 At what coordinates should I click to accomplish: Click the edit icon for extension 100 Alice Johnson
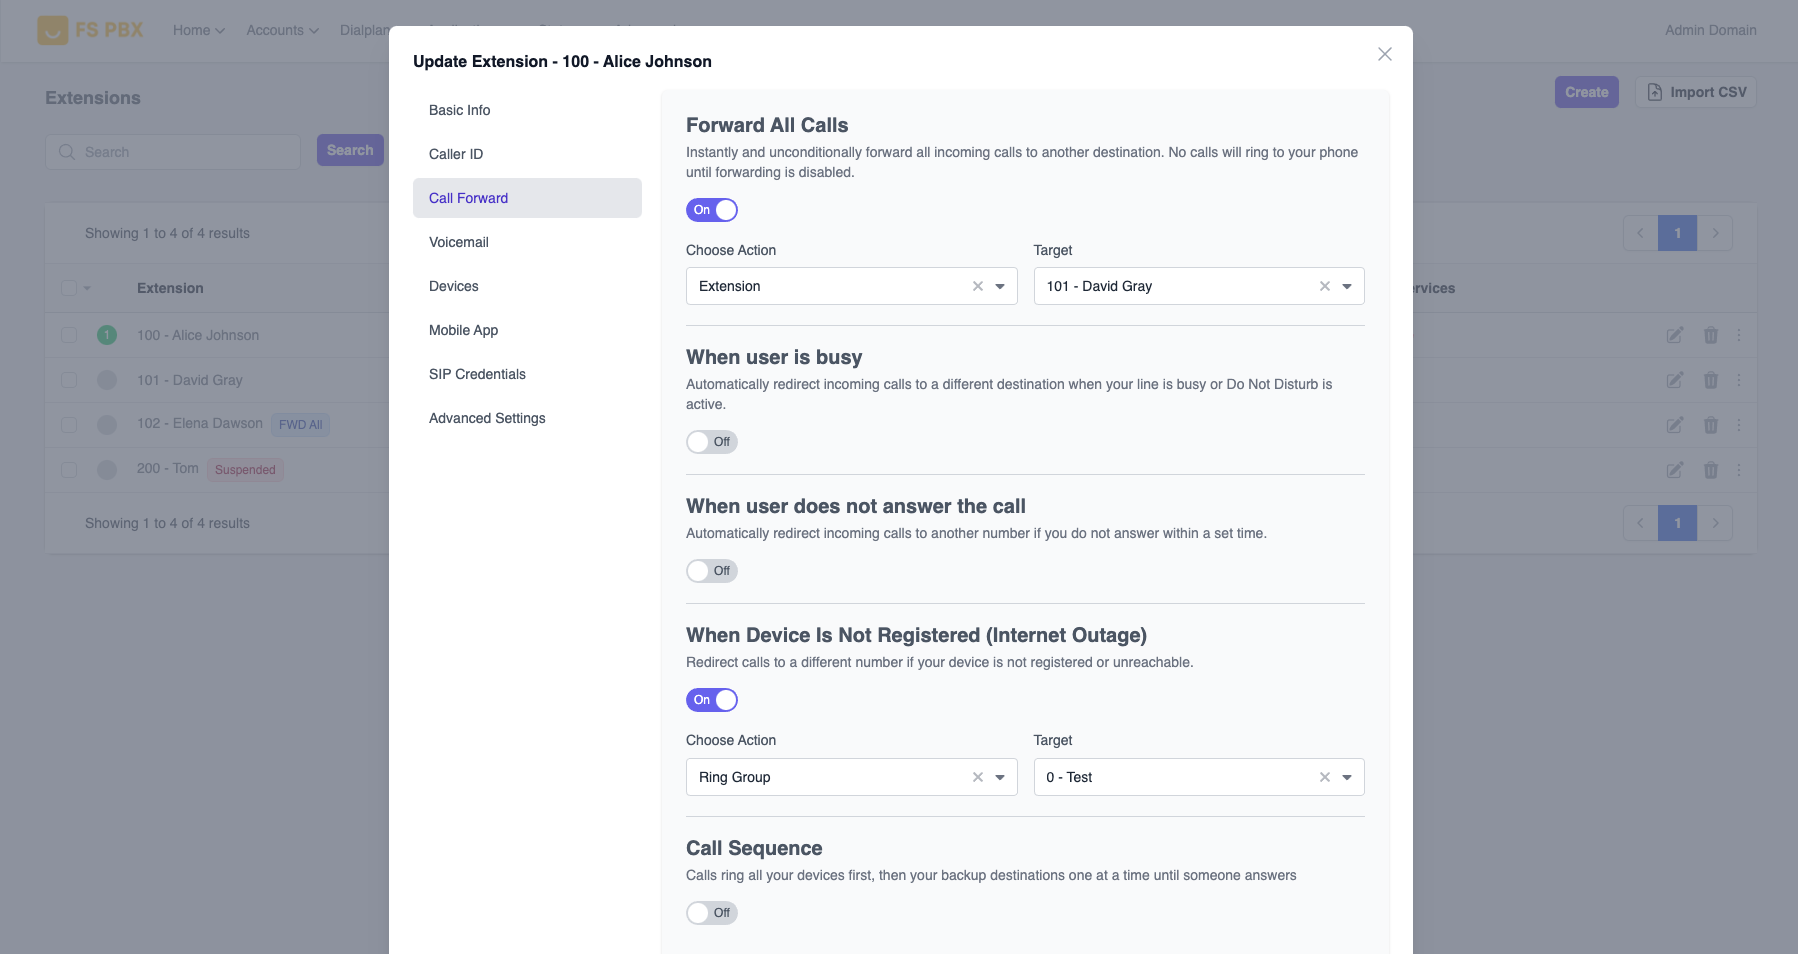[x=1676, y=335]
